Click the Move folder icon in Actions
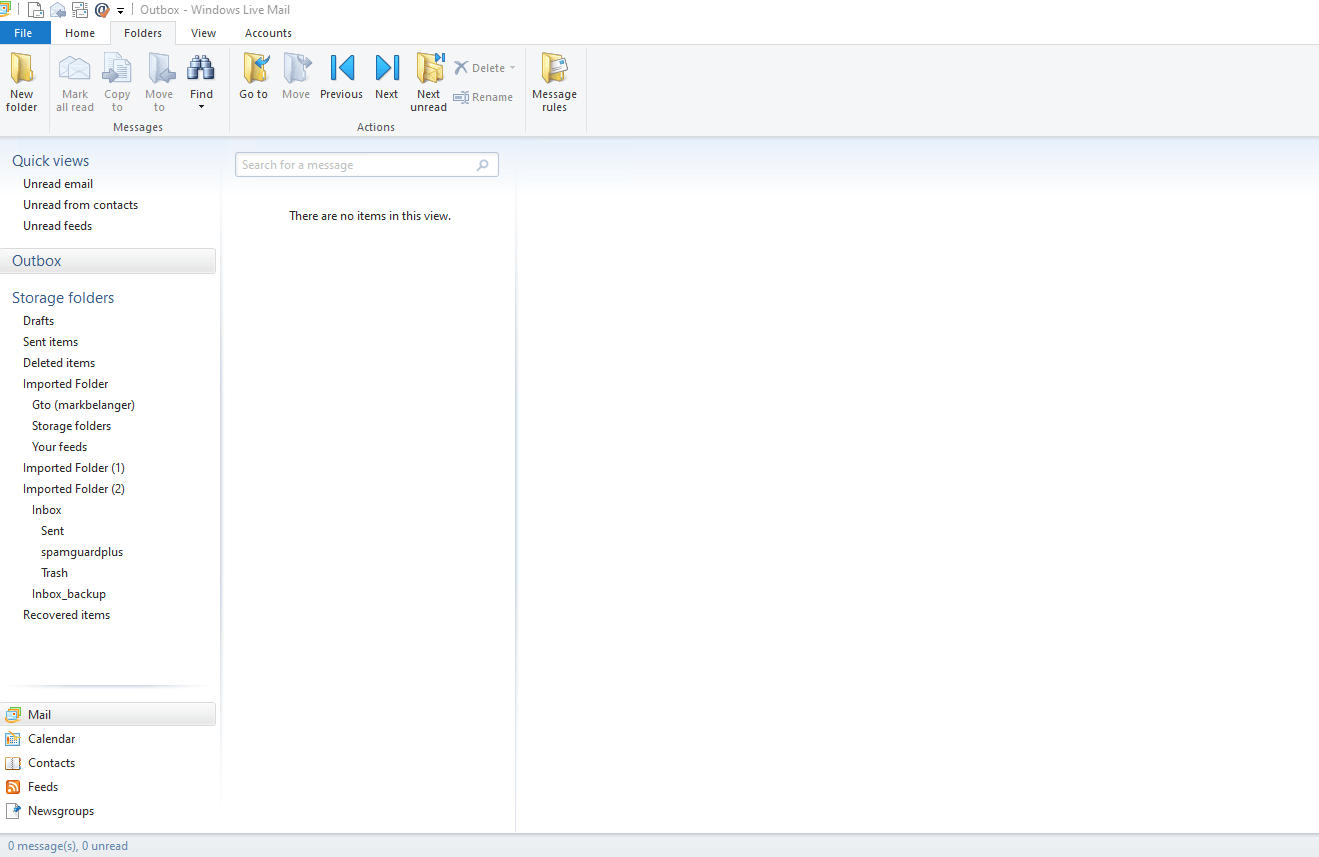The image size is (1319, 857). 296,68
